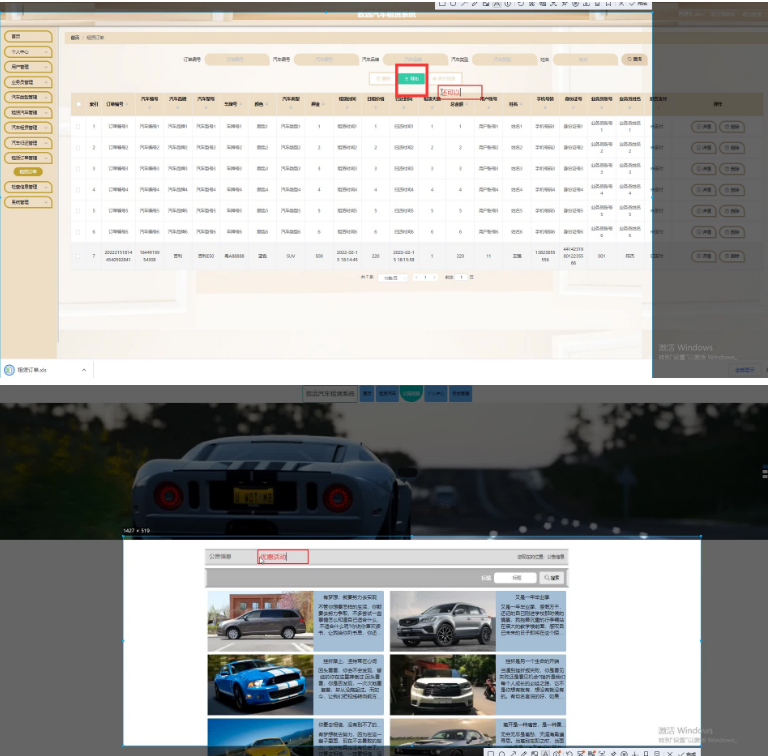This screenshot has height=756, width=768.
Task: Check the checkbox for table row 5
Action: [78, 211]
